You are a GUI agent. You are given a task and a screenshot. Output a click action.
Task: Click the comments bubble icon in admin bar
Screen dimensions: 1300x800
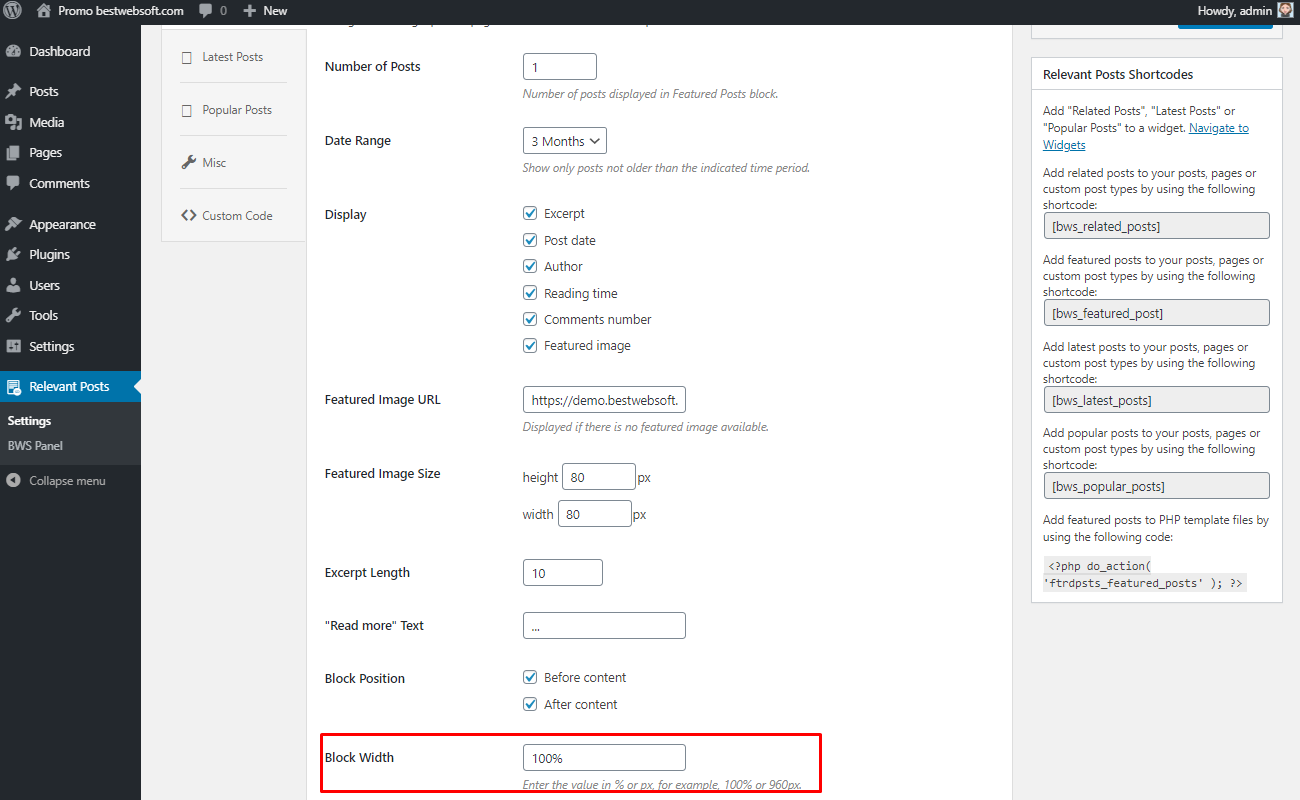pyautogui.click(x=205, y=11)
